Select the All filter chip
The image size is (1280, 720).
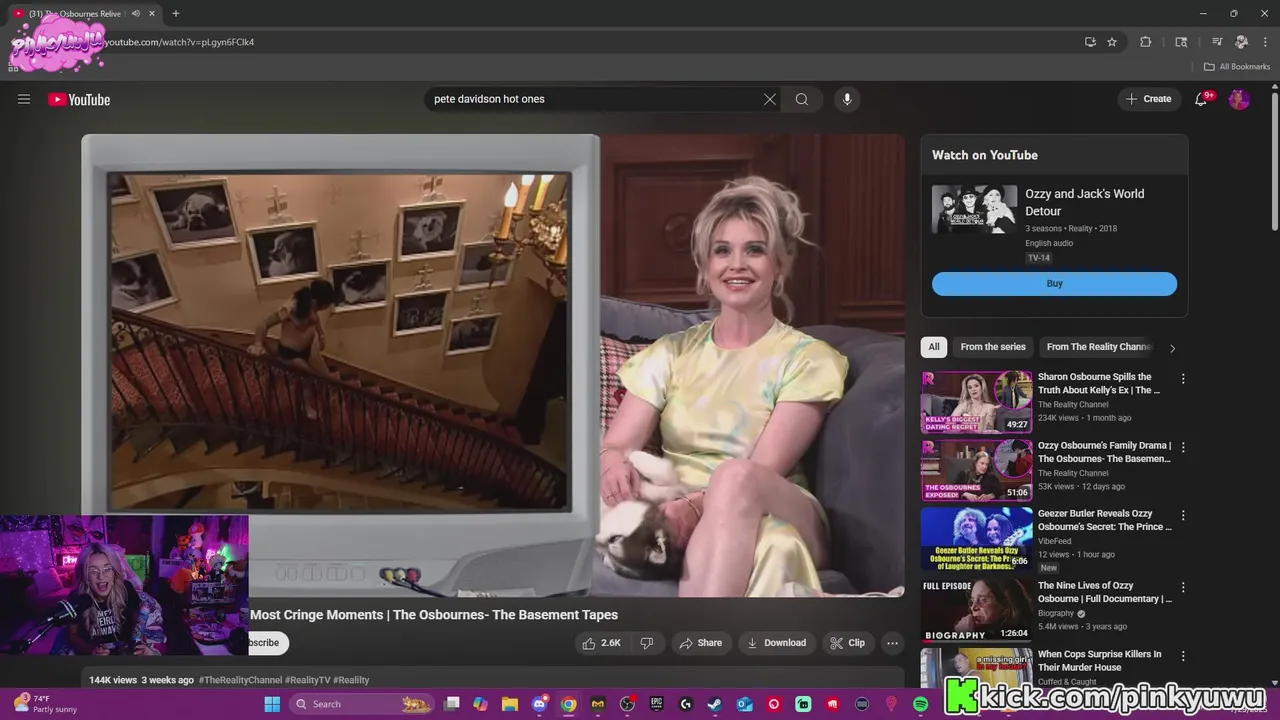(934, 347)
